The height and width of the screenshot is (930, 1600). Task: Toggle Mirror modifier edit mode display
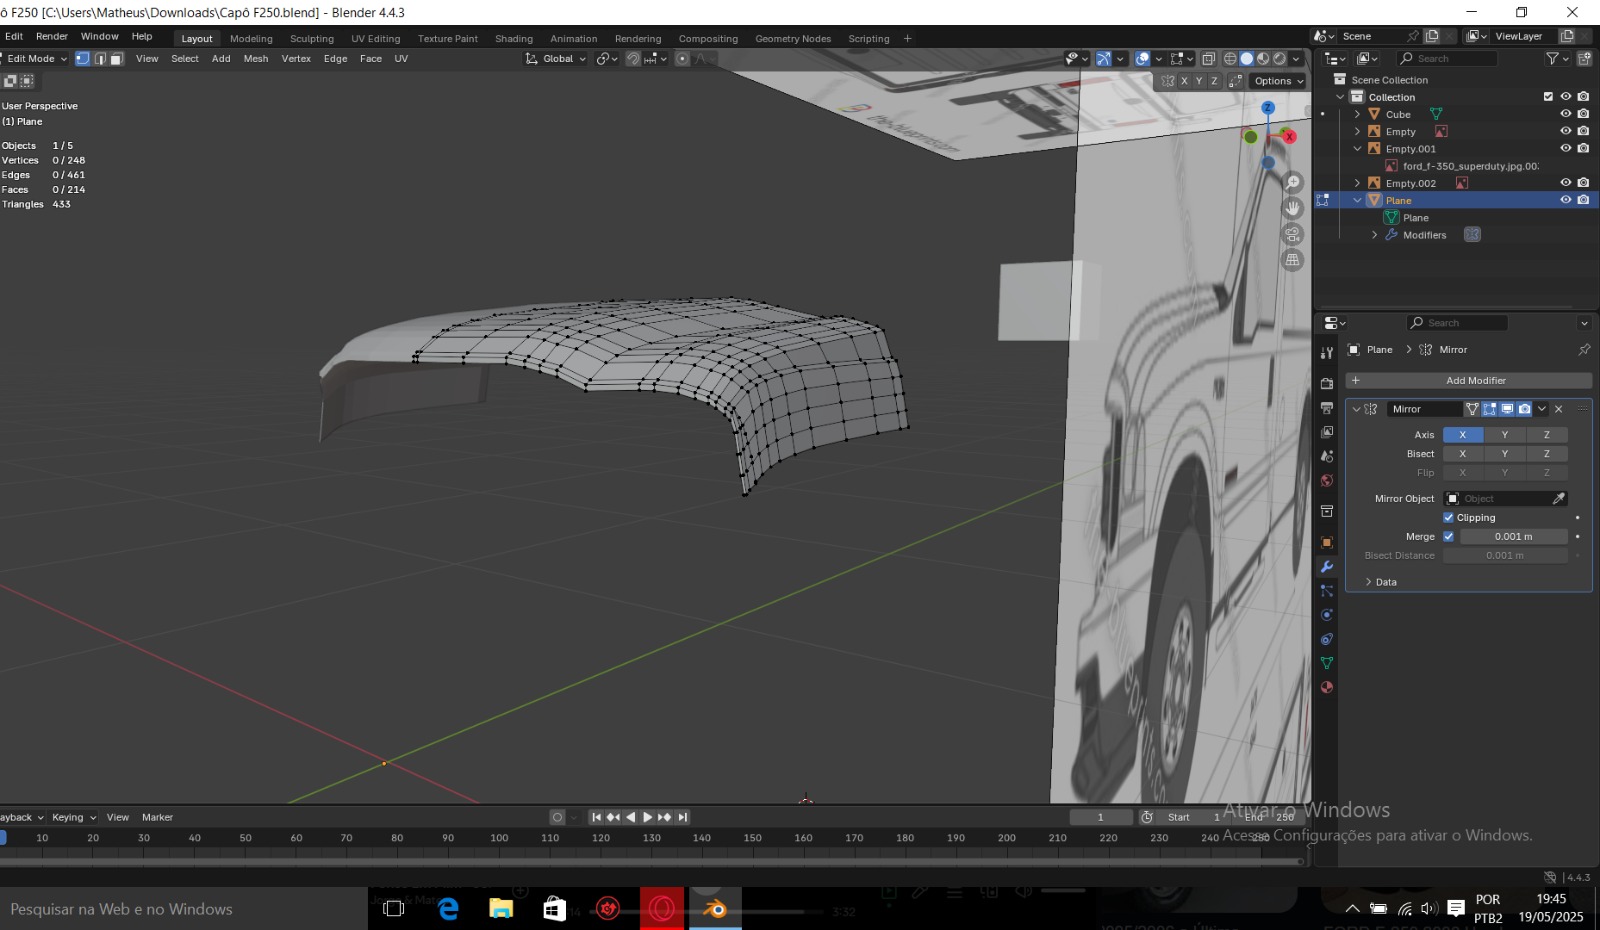[1489, 409]
